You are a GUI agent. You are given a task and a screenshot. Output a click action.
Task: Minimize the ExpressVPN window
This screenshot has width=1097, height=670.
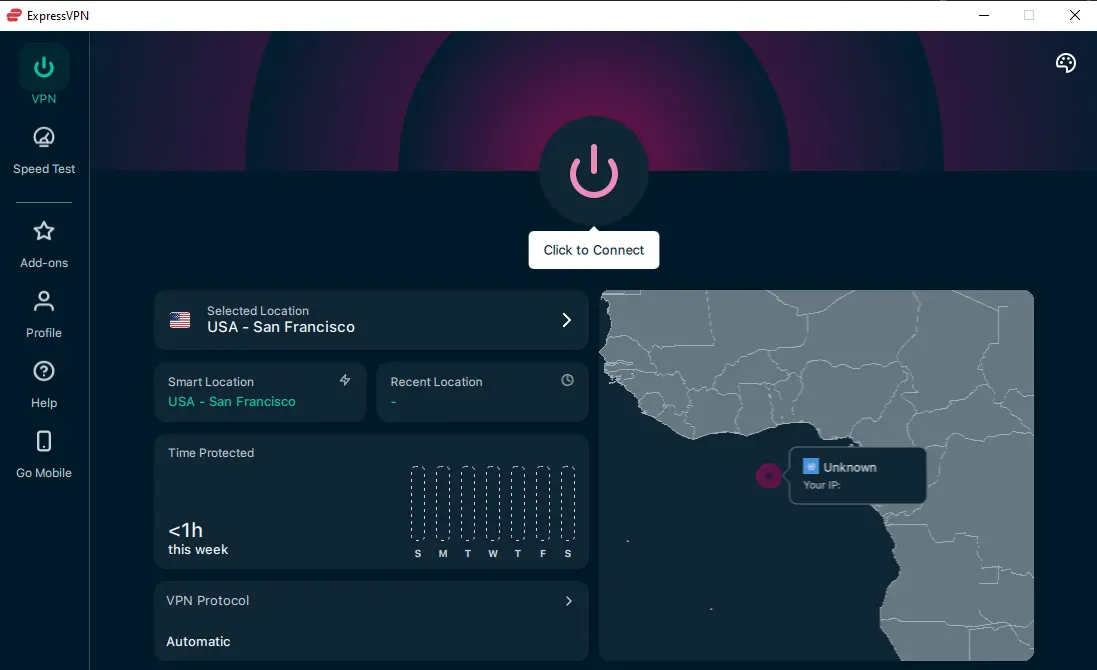tap(984, 15)
